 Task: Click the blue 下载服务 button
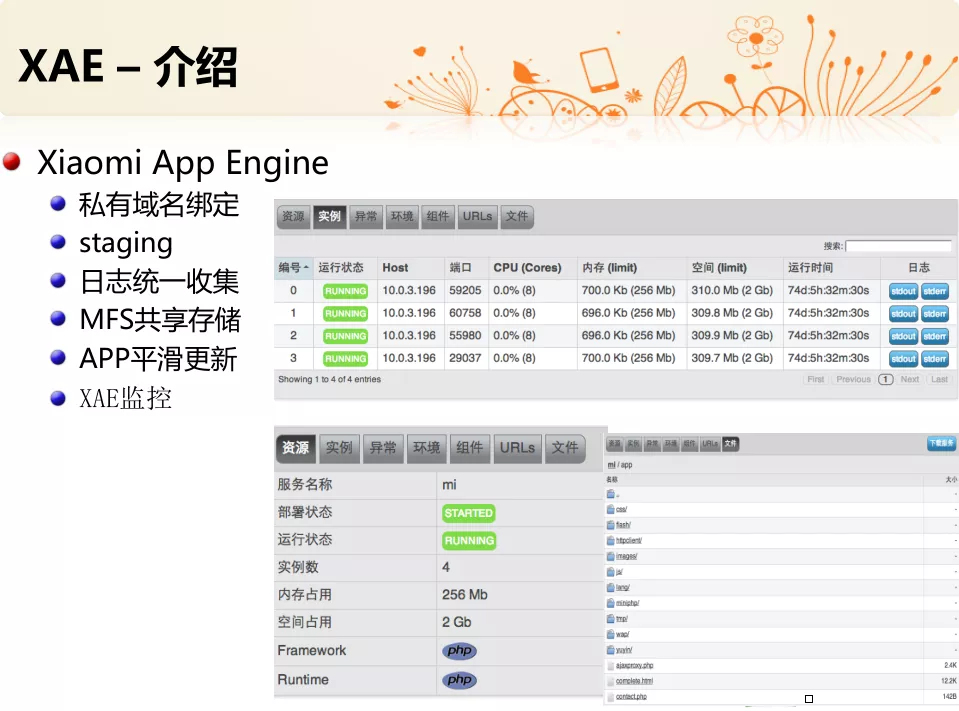coord(941,443)
